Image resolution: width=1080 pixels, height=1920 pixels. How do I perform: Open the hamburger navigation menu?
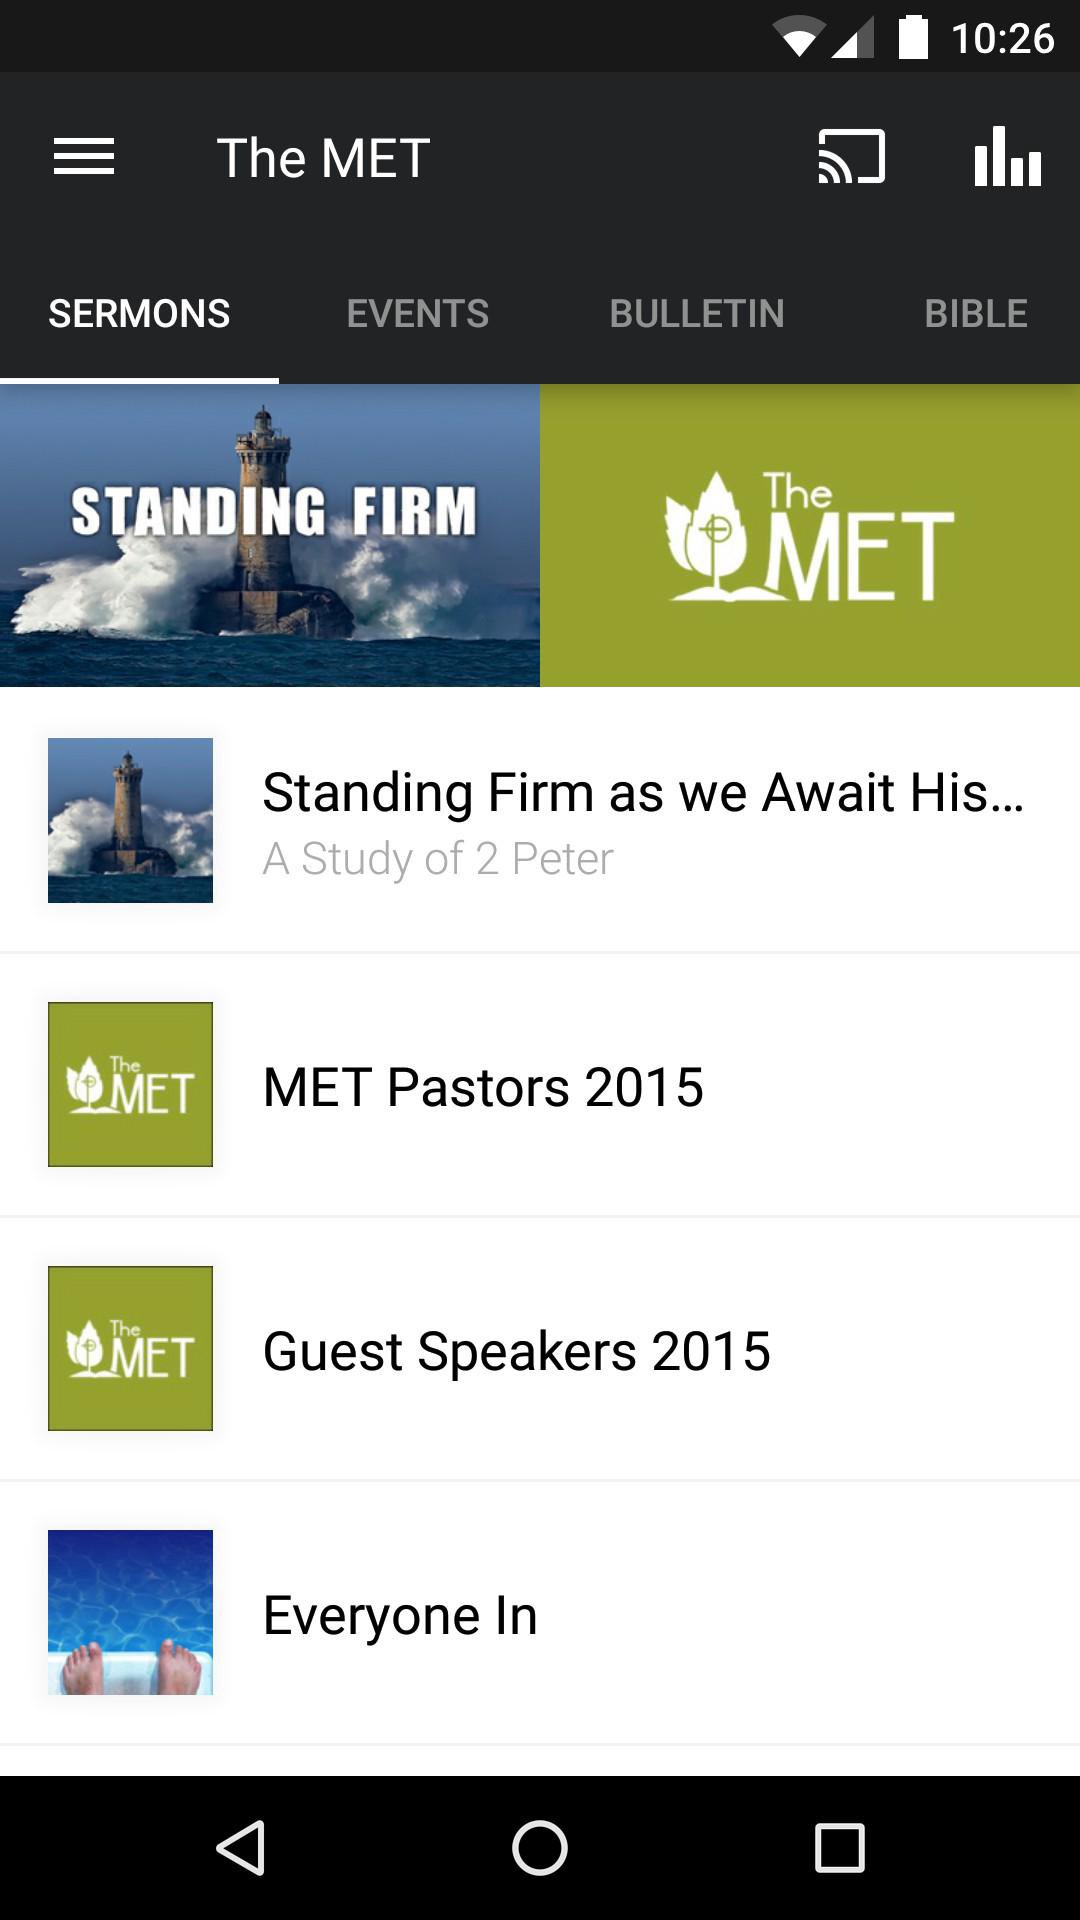pos(84,157)
